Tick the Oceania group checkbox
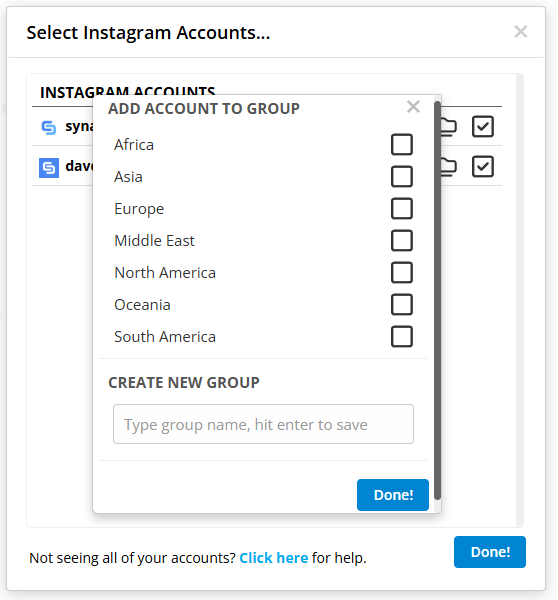Screen dimensions: 558x600 (402, 305)
